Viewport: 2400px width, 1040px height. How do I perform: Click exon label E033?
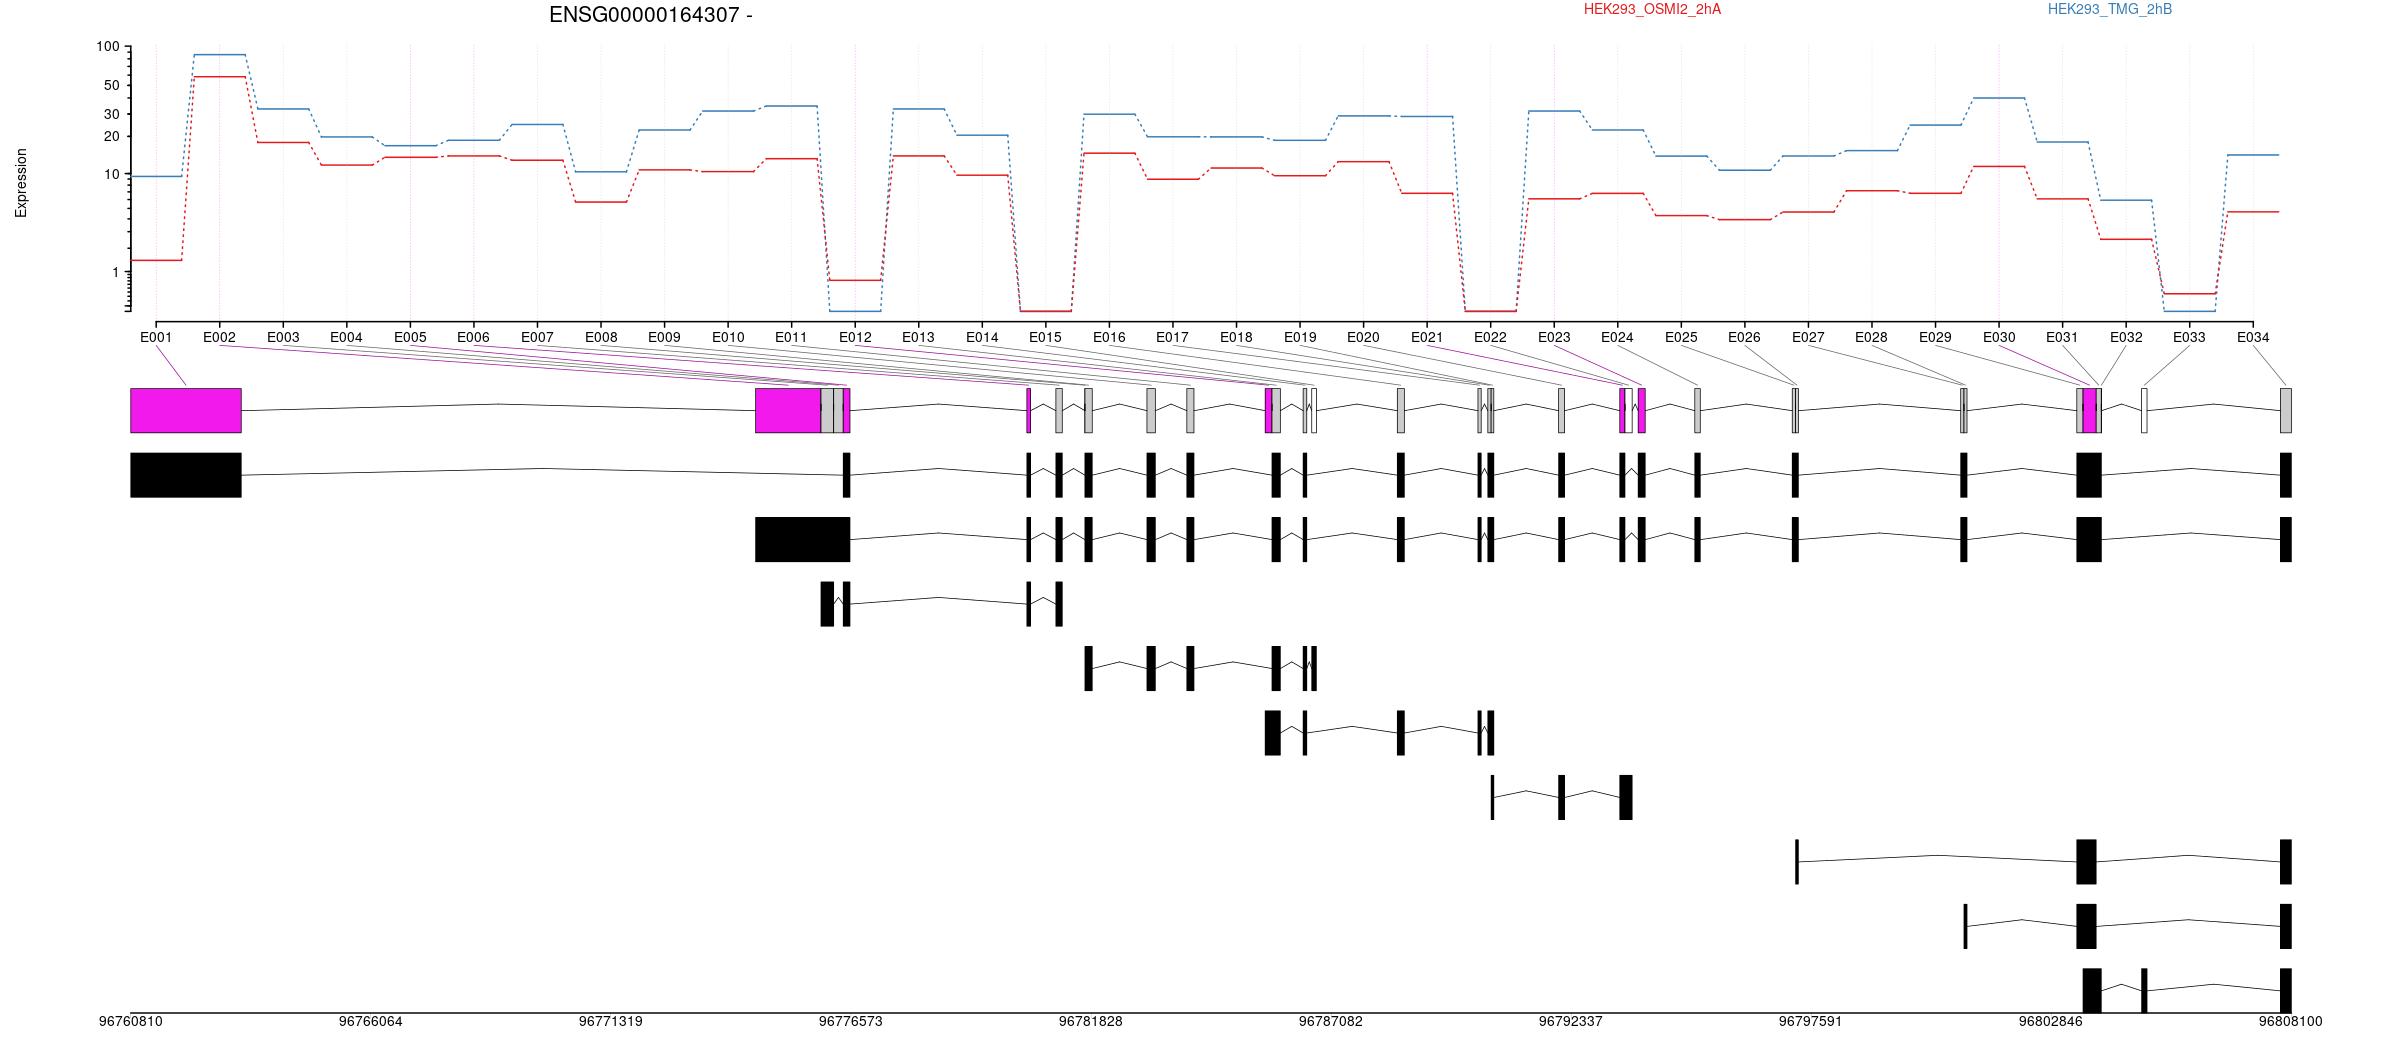(x=2189, y=337)
